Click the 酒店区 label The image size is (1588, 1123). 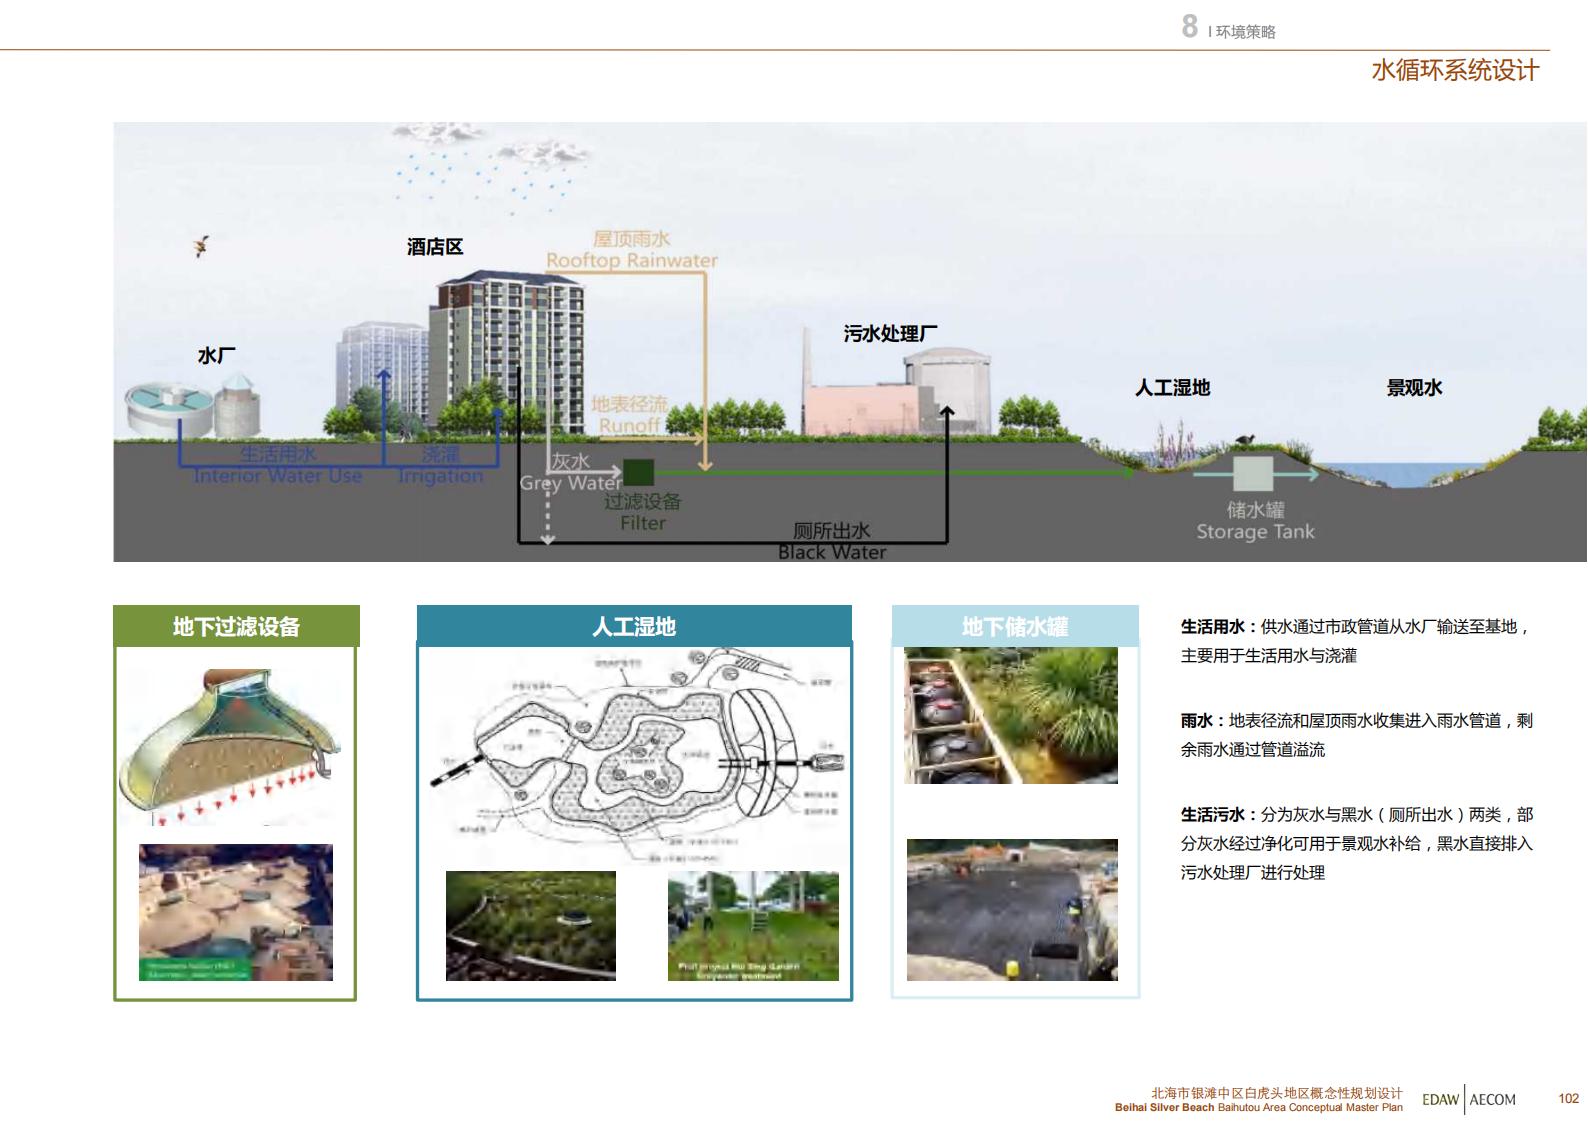435,247
